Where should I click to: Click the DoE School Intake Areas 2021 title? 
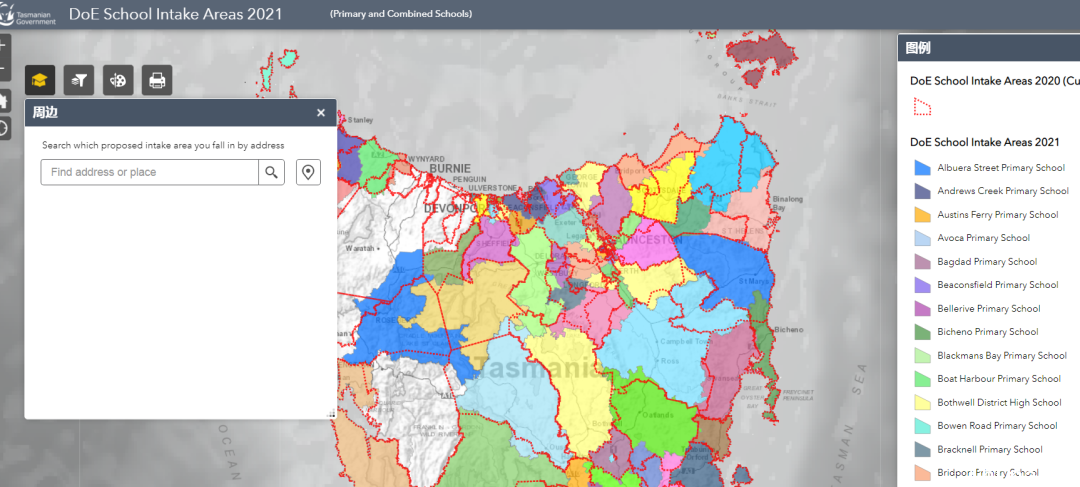click(176, 14)
